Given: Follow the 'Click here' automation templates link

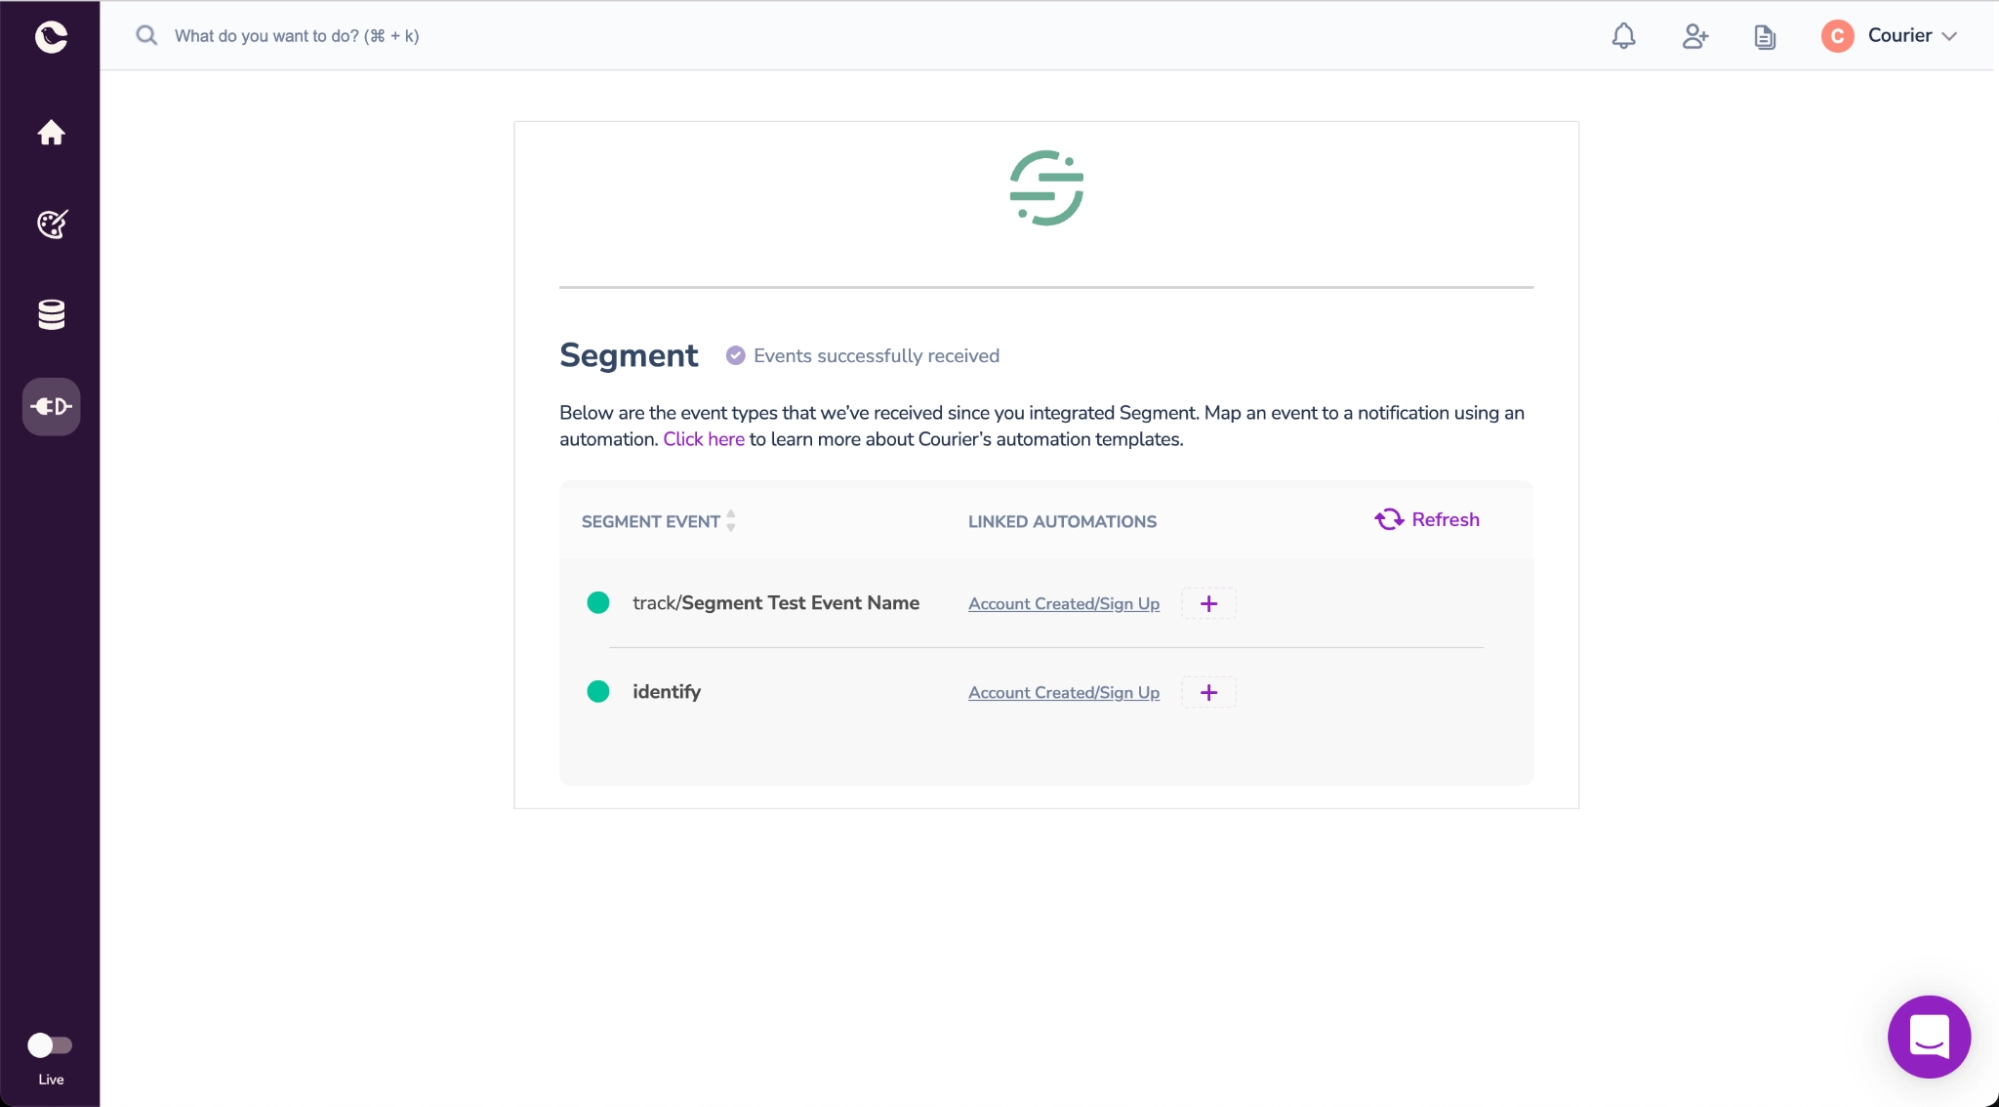Looking at the screenshot, I should pyautogui.click(x=703, y=440).
